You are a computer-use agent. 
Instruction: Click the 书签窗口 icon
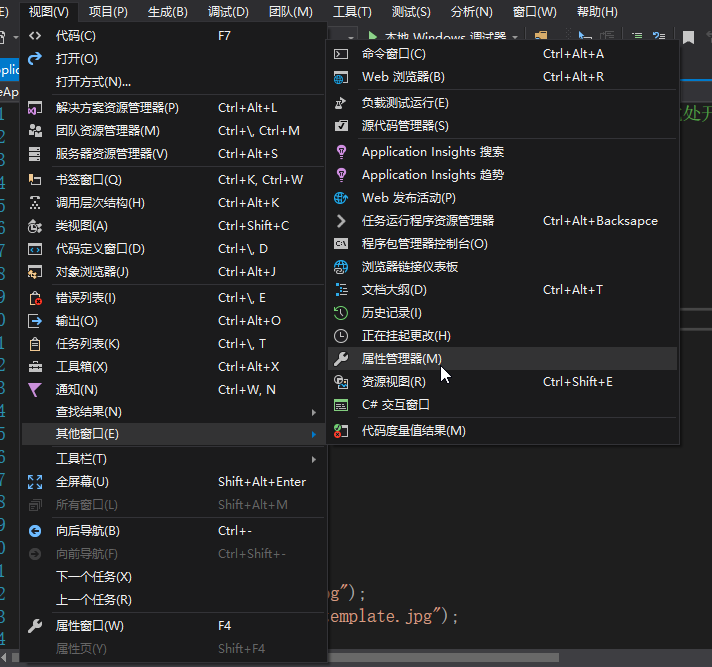(x=35, y=180)
